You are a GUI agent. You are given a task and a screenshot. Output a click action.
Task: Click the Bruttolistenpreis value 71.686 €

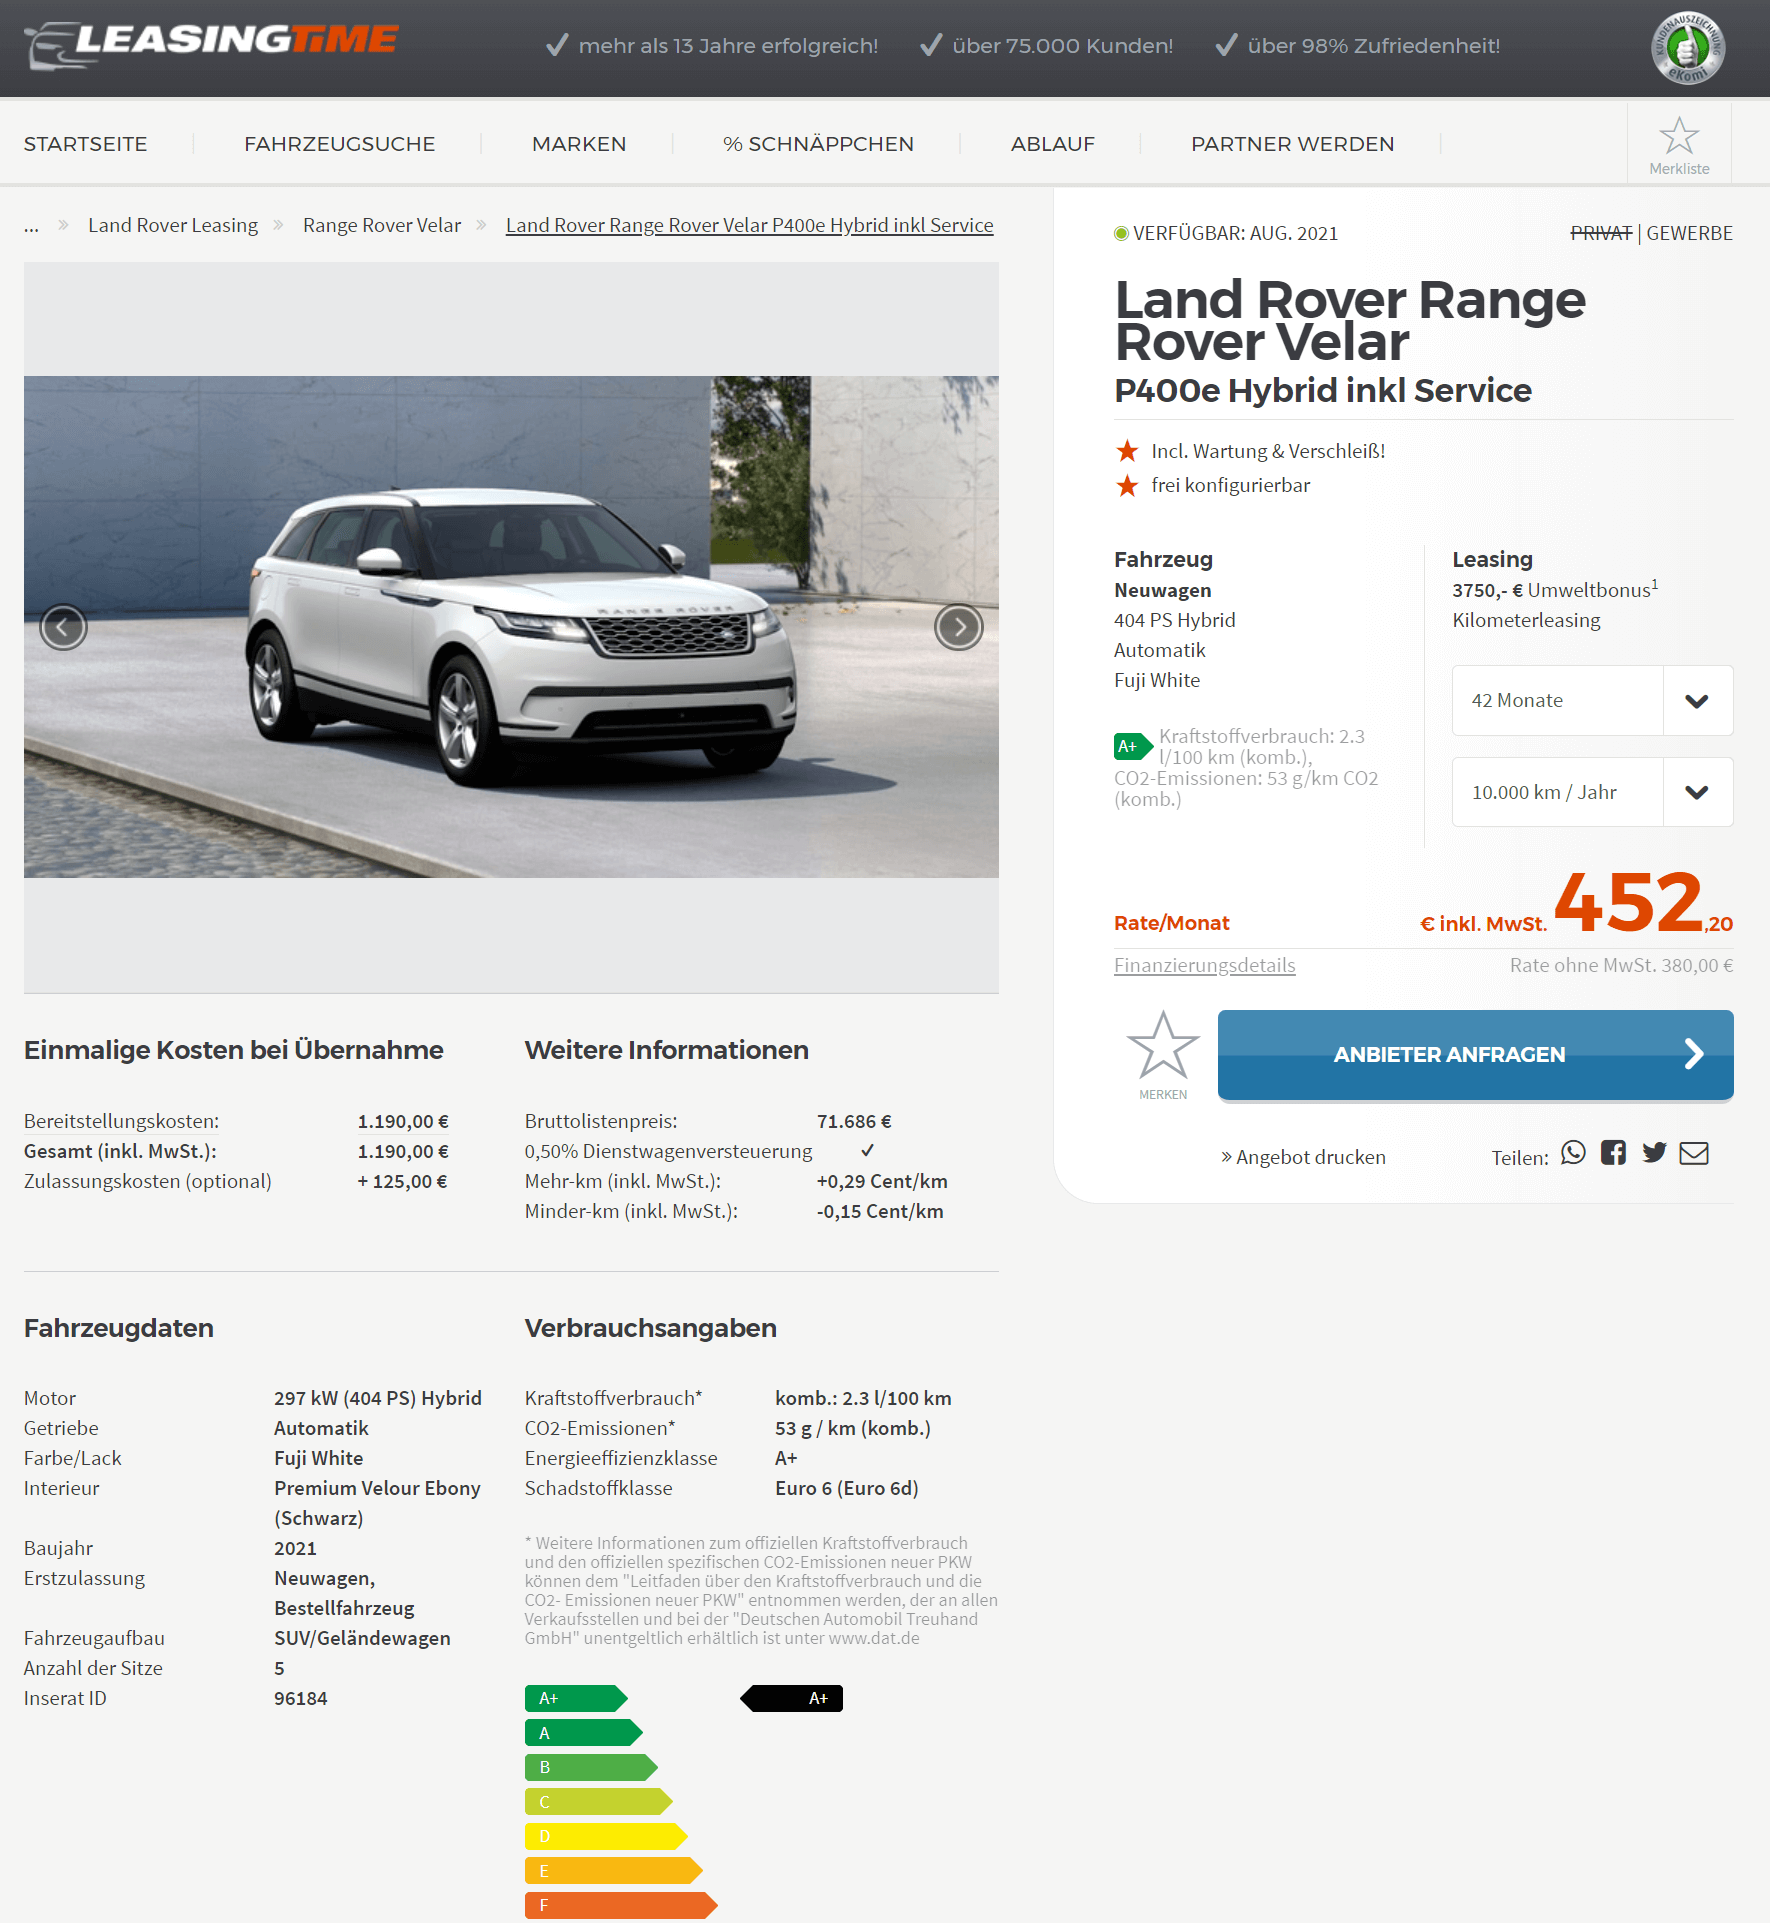click(854, 1121)
